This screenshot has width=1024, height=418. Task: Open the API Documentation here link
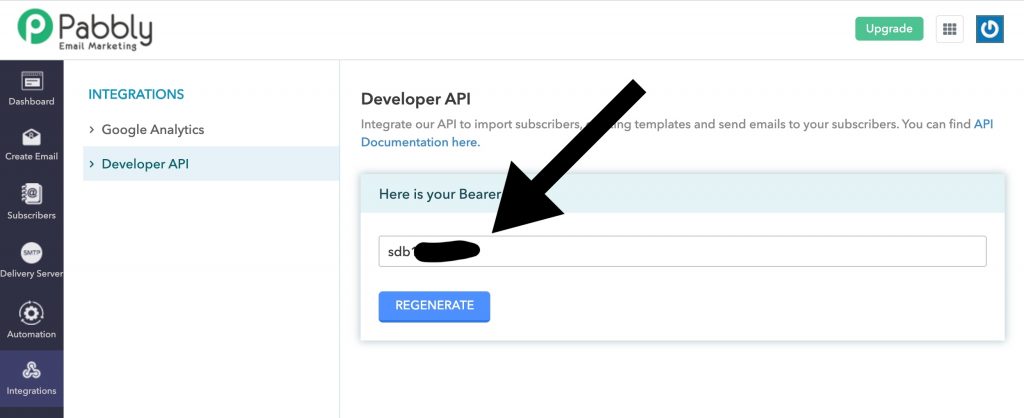[x=420, y=142]
